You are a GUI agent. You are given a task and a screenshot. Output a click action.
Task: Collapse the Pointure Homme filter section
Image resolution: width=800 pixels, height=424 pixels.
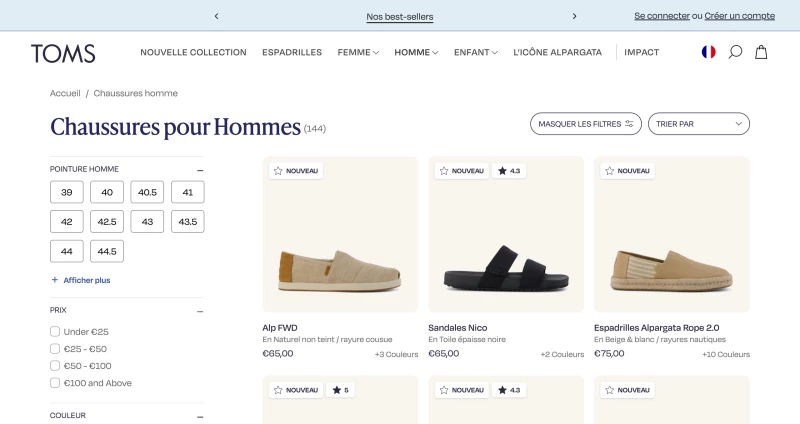tap(200, 170)
